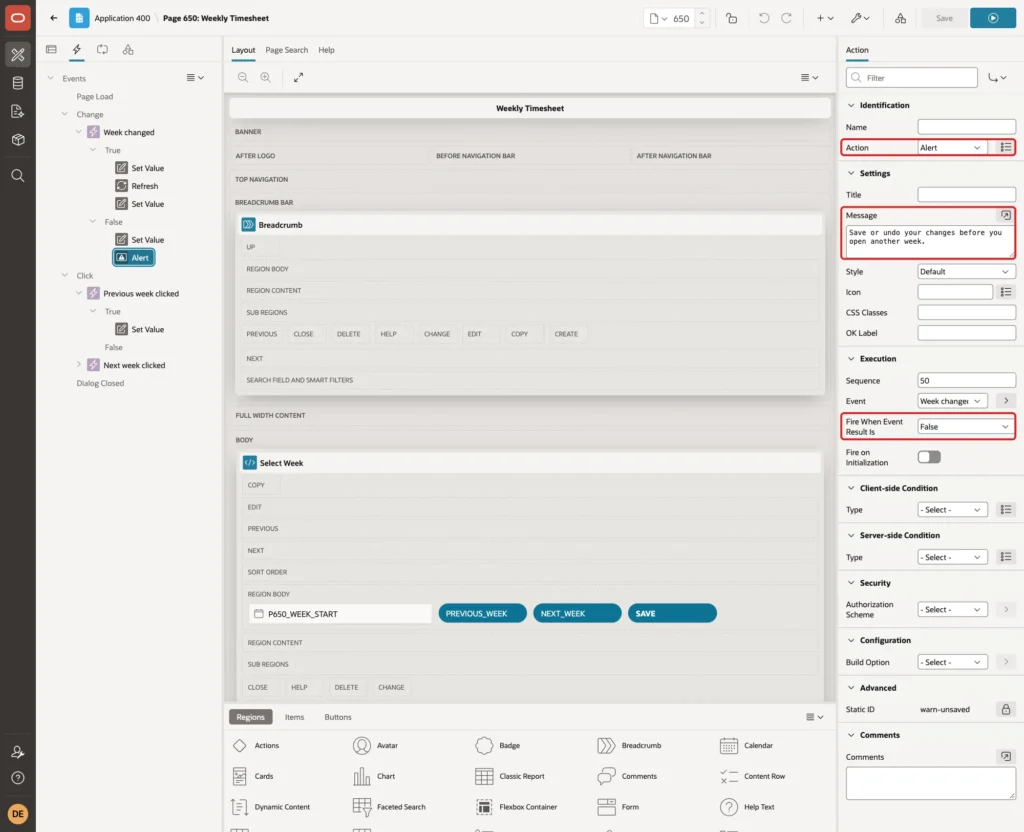Viewport: 1024px width, 832px height.
Task: Open the App Builder sidebar icon
Action: point(18,54)
